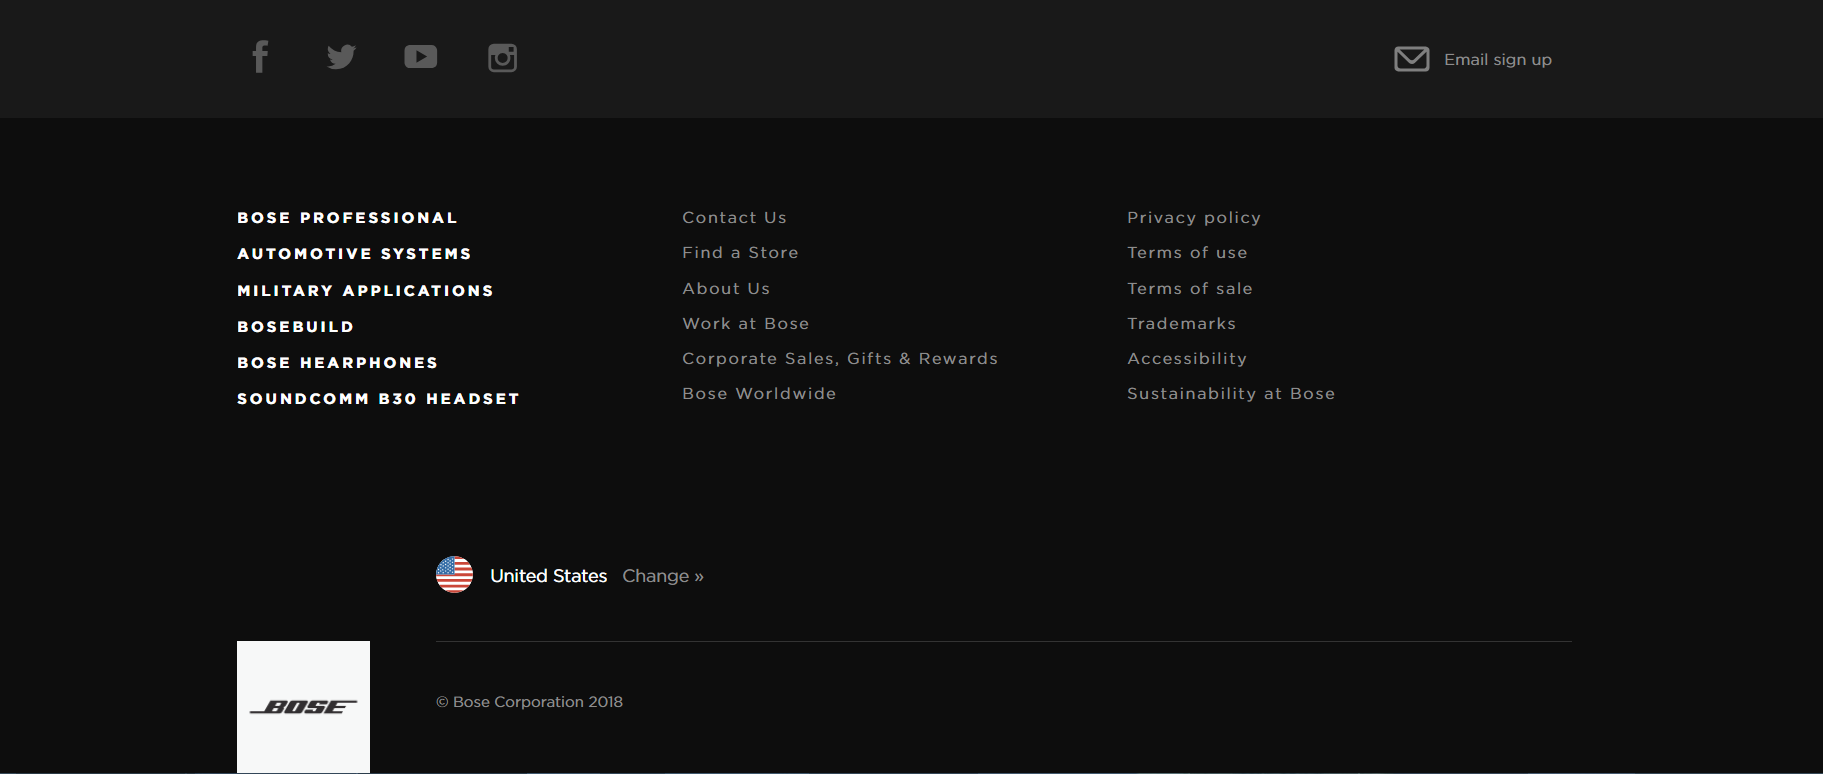Viewport: 1823px width, 774px height.
Task: Open Corporate Sales, Gifts & Rewards
Action: (839, 359)
